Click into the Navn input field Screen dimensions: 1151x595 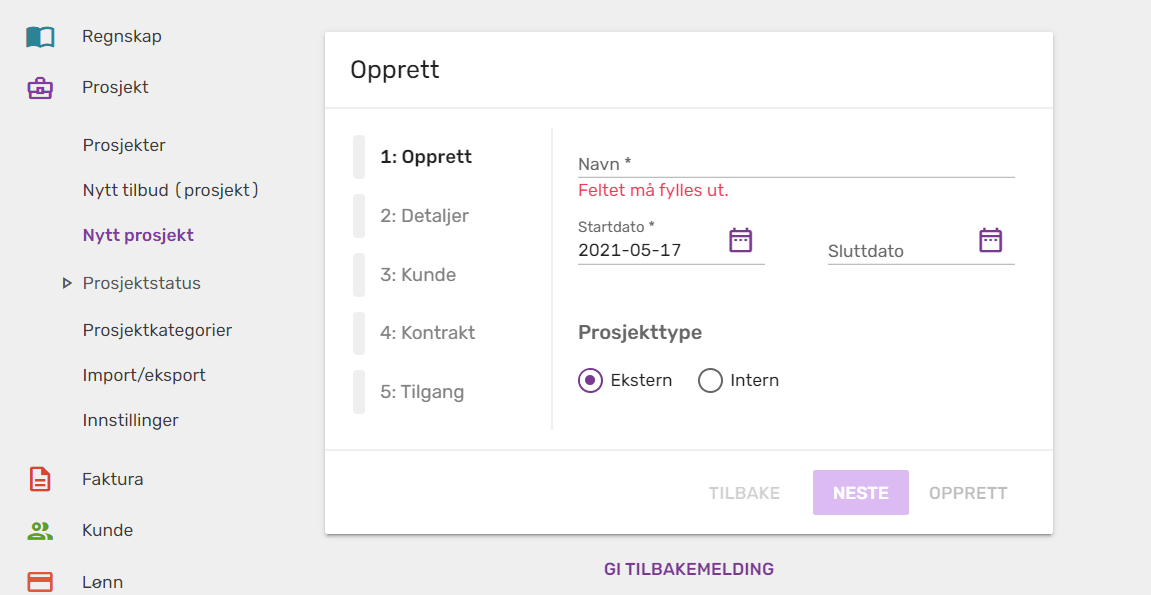coord(795,164)
